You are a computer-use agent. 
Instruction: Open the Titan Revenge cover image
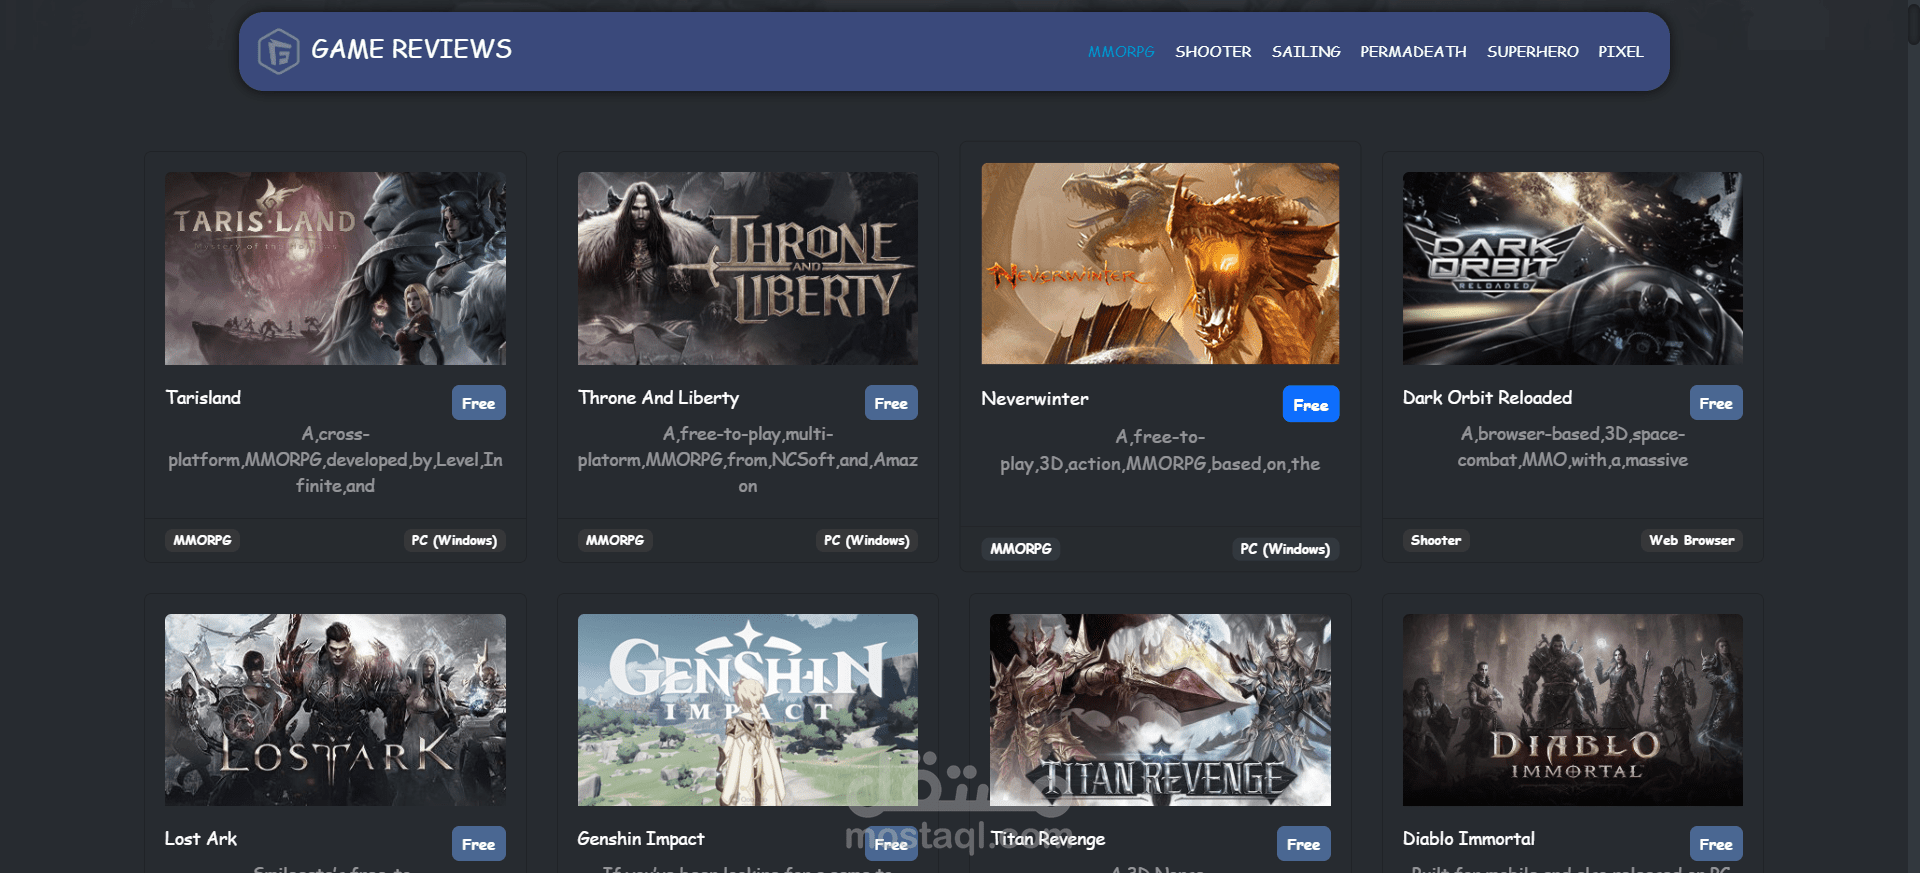[x=1160, y=710]
